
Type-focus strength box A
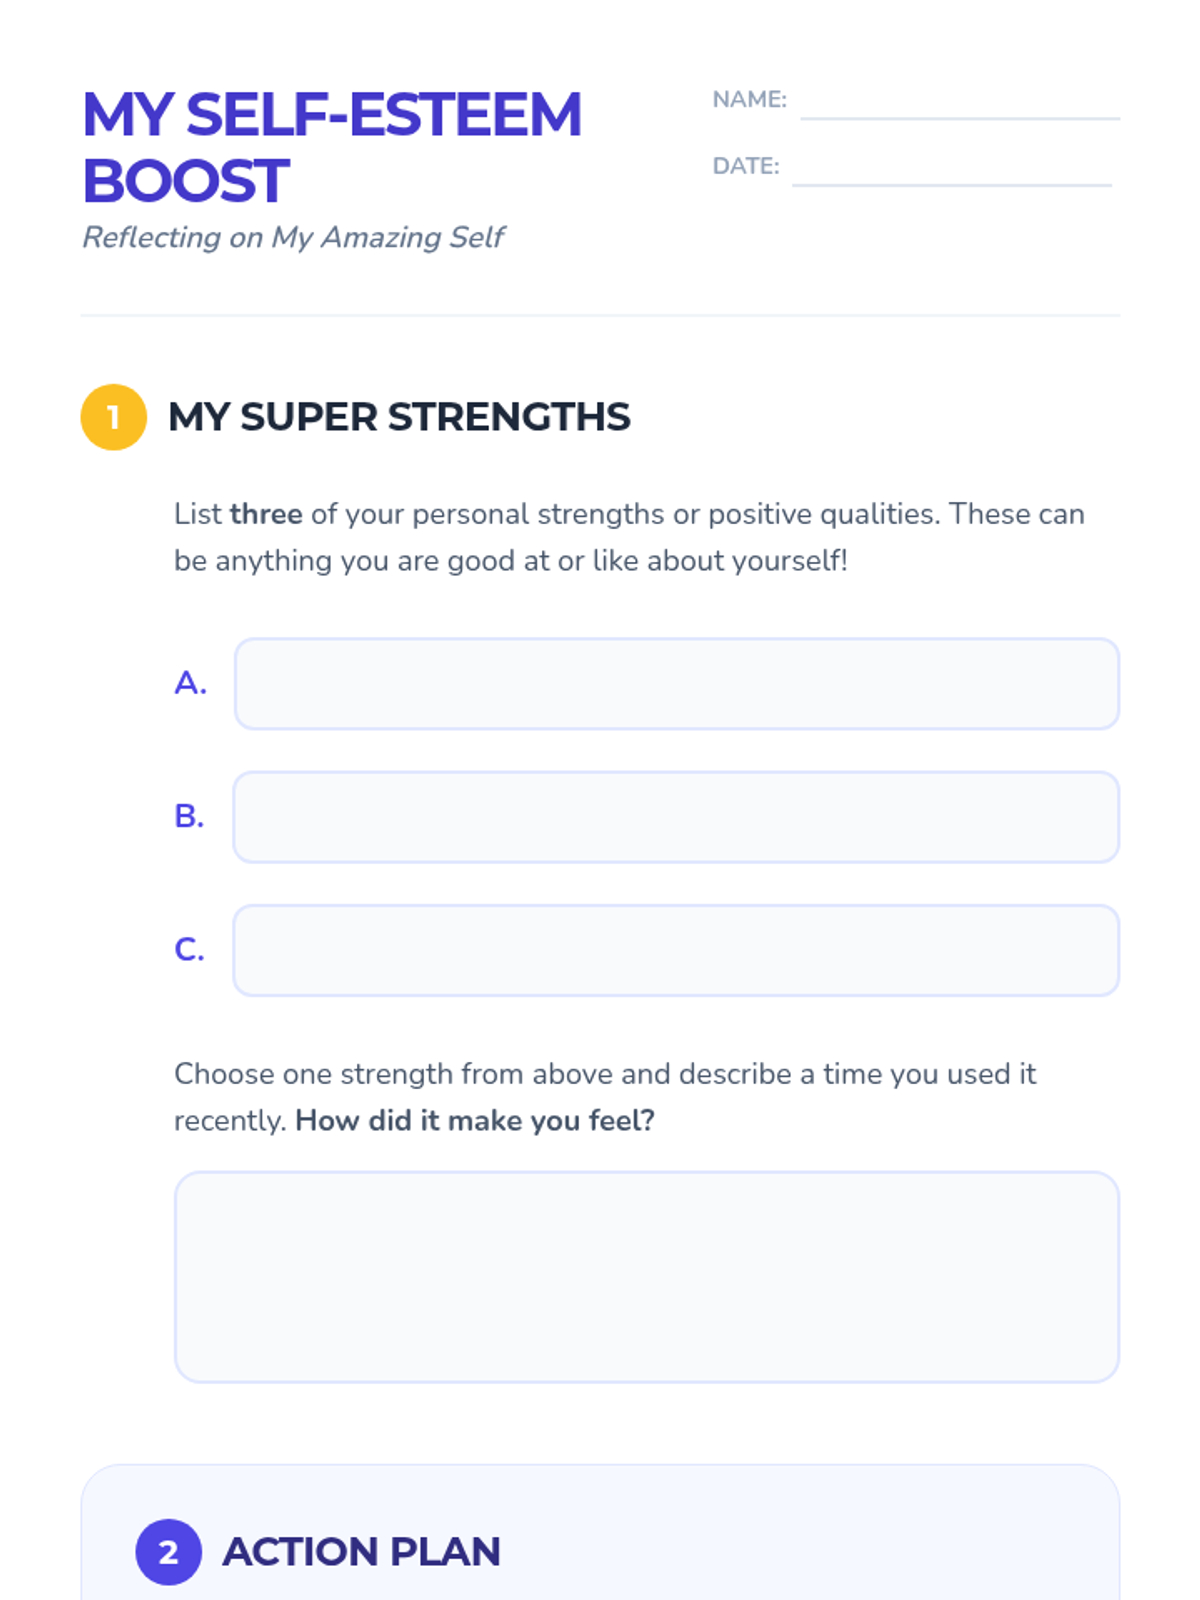(676, 684)
